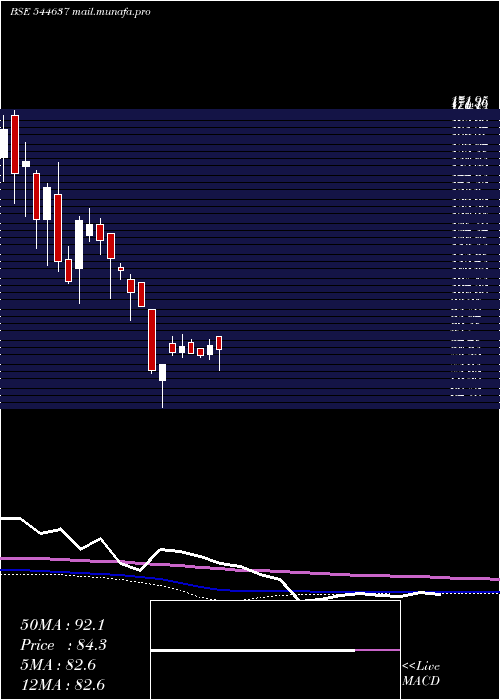Click the last red candle on the chart

pos(219,343)
